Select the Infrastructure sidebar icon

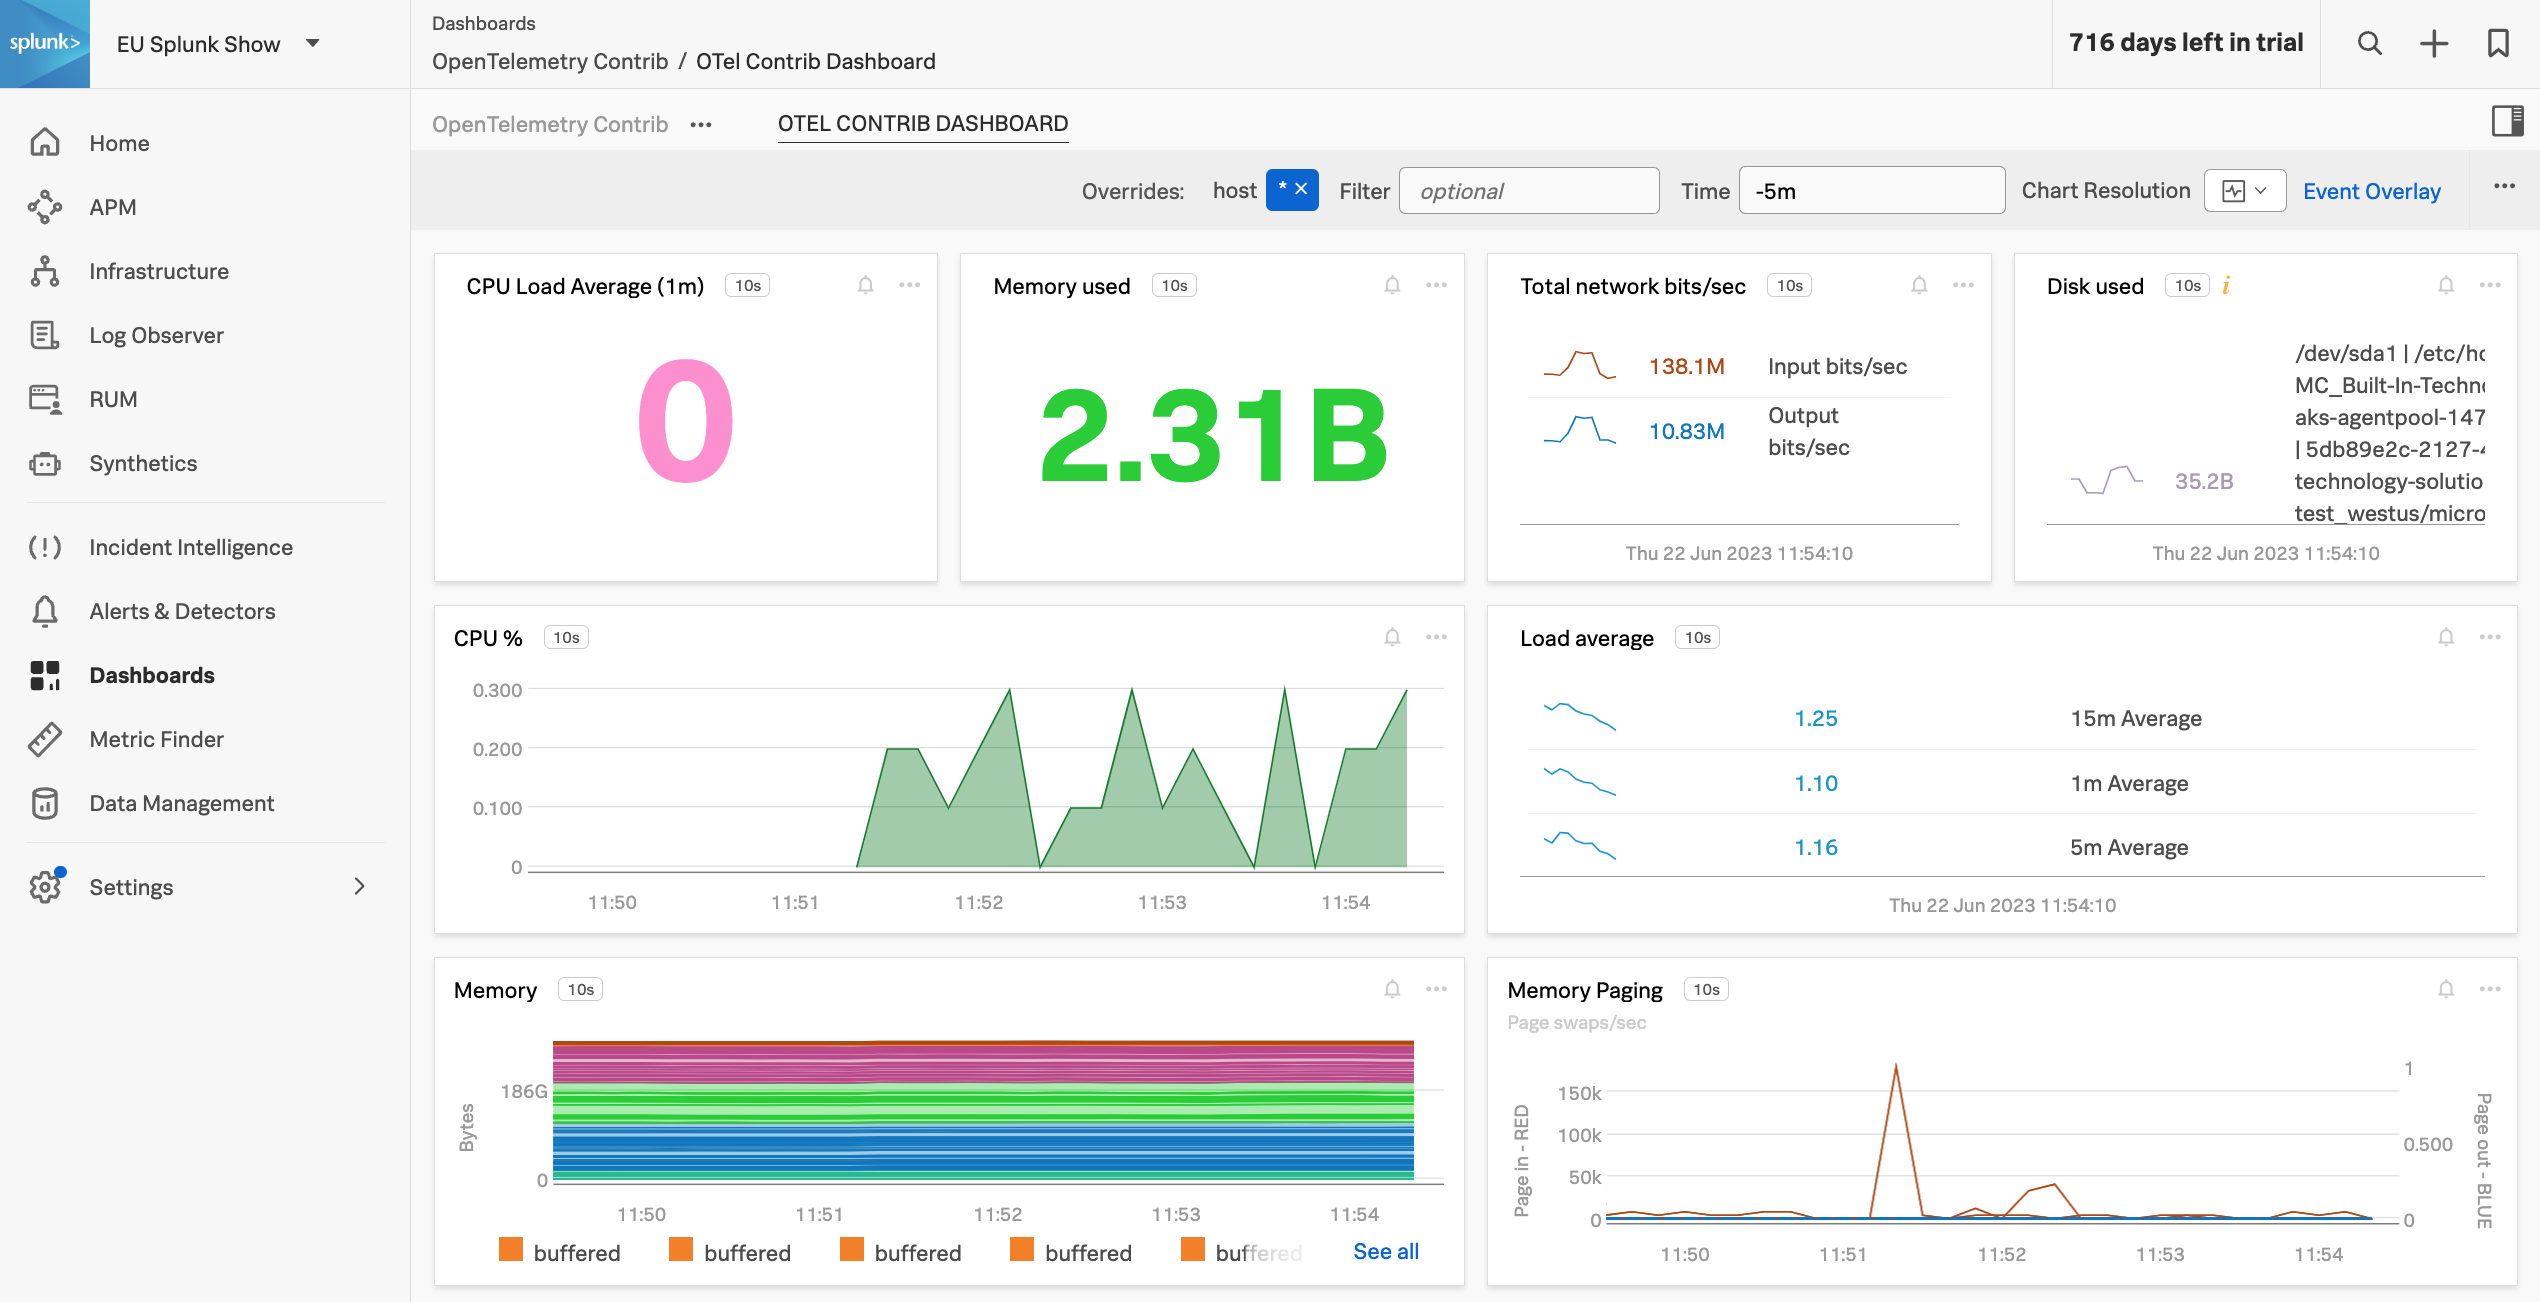pos(45,270)
